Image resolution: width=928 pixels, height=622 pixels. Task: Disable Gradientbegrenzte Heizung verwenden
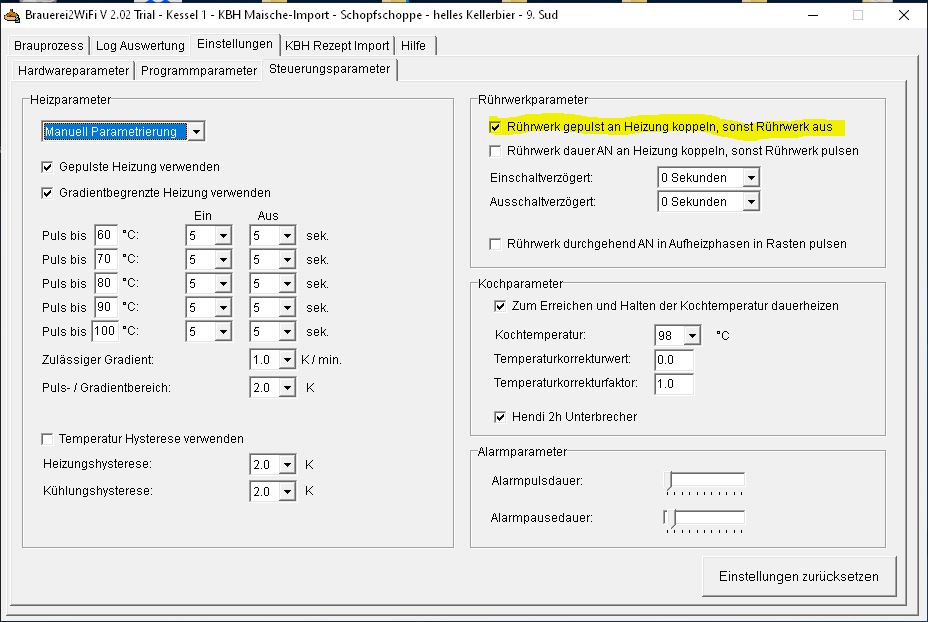click(x=47, y=193)
